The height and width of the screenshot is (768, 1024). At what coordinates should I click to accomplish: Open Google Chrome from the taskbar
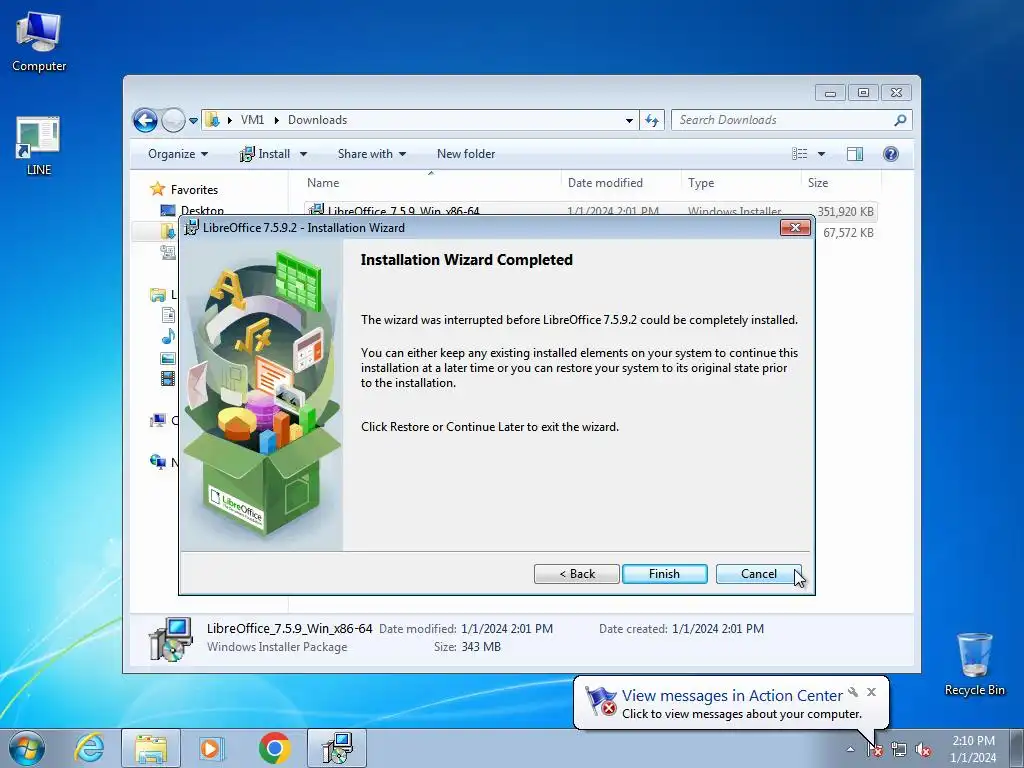point(274,748)
